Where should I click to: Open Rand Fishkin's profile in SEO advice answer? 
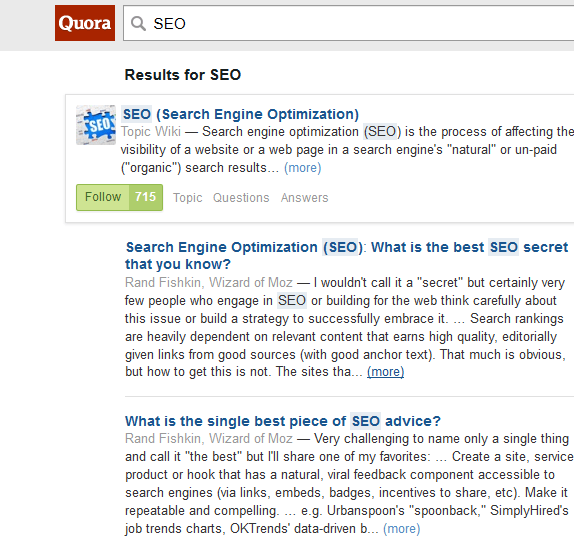pyautogui.click(x=209, y=439)
